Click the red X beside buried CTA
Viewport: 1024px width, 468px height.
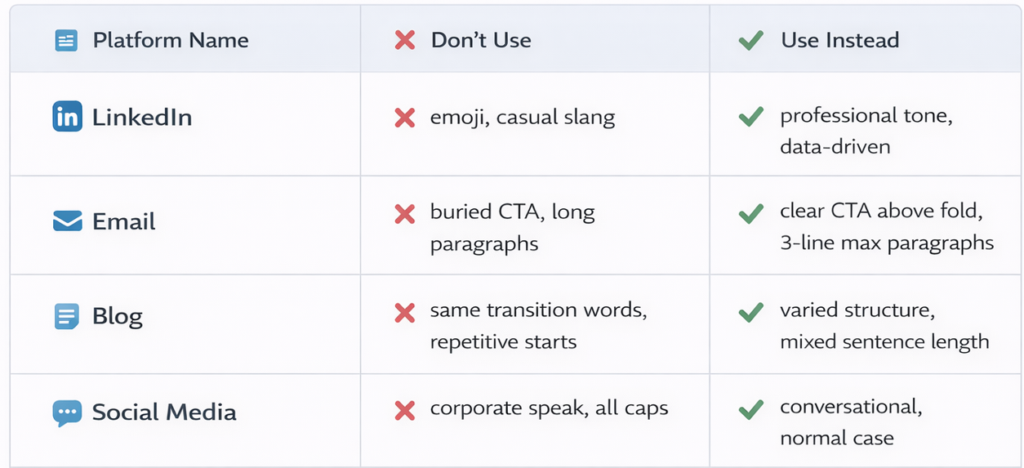click(404, 213)
